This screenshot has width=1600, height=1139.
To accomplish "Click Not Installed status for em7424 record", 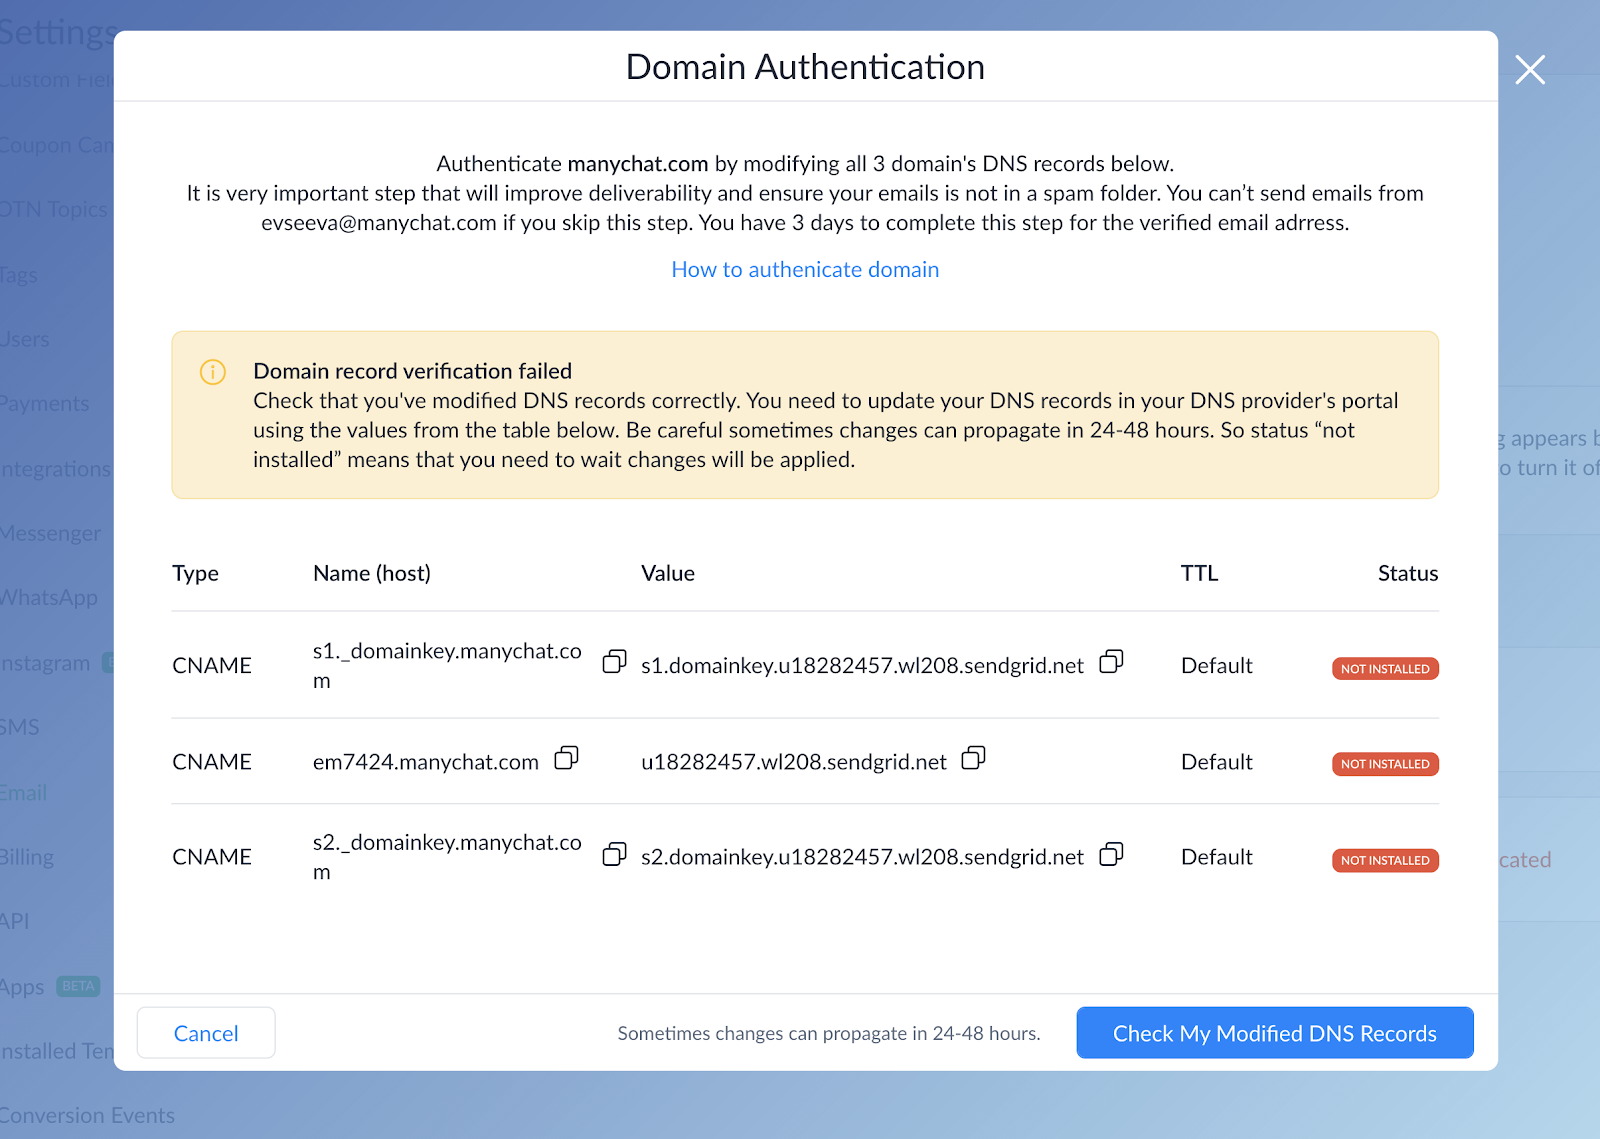I will point(1384,764).
